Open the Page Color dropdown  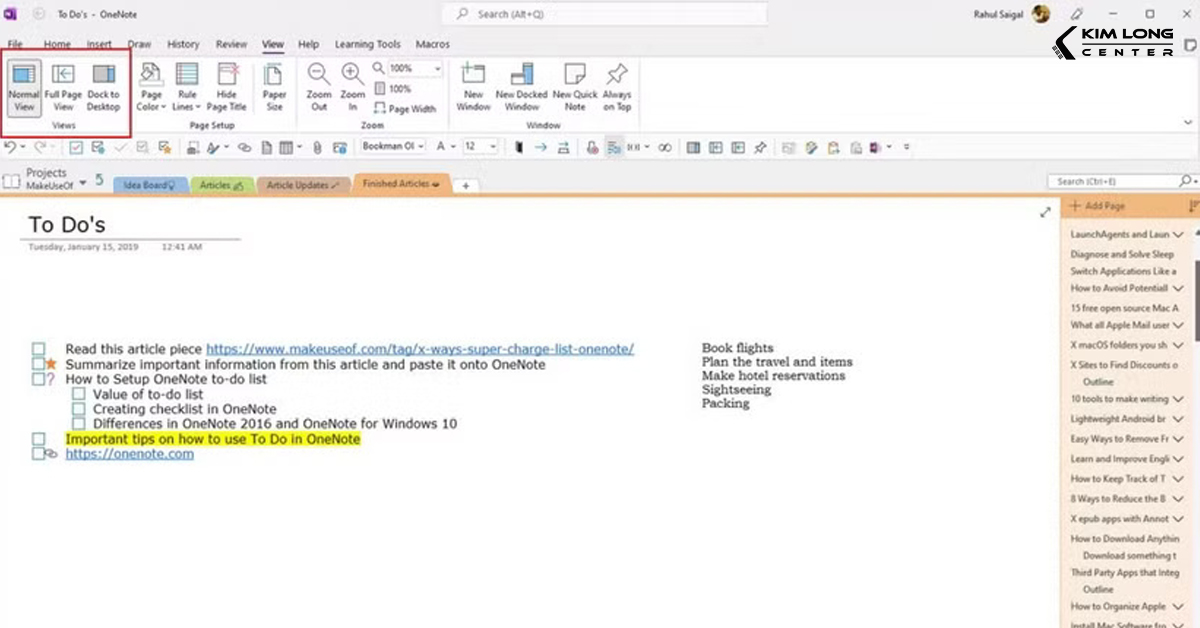(150, 87)
